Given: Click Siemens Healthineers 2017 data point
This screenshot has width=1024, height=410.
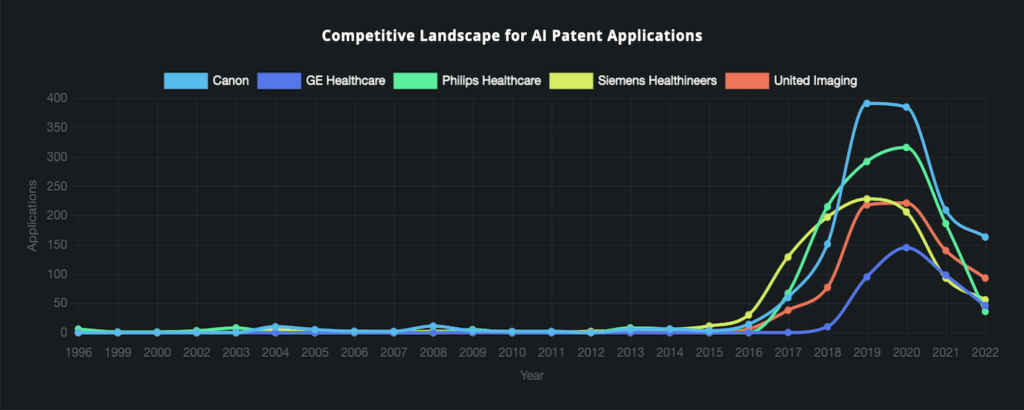Looking at the screenshot, I should pos(788,257).
